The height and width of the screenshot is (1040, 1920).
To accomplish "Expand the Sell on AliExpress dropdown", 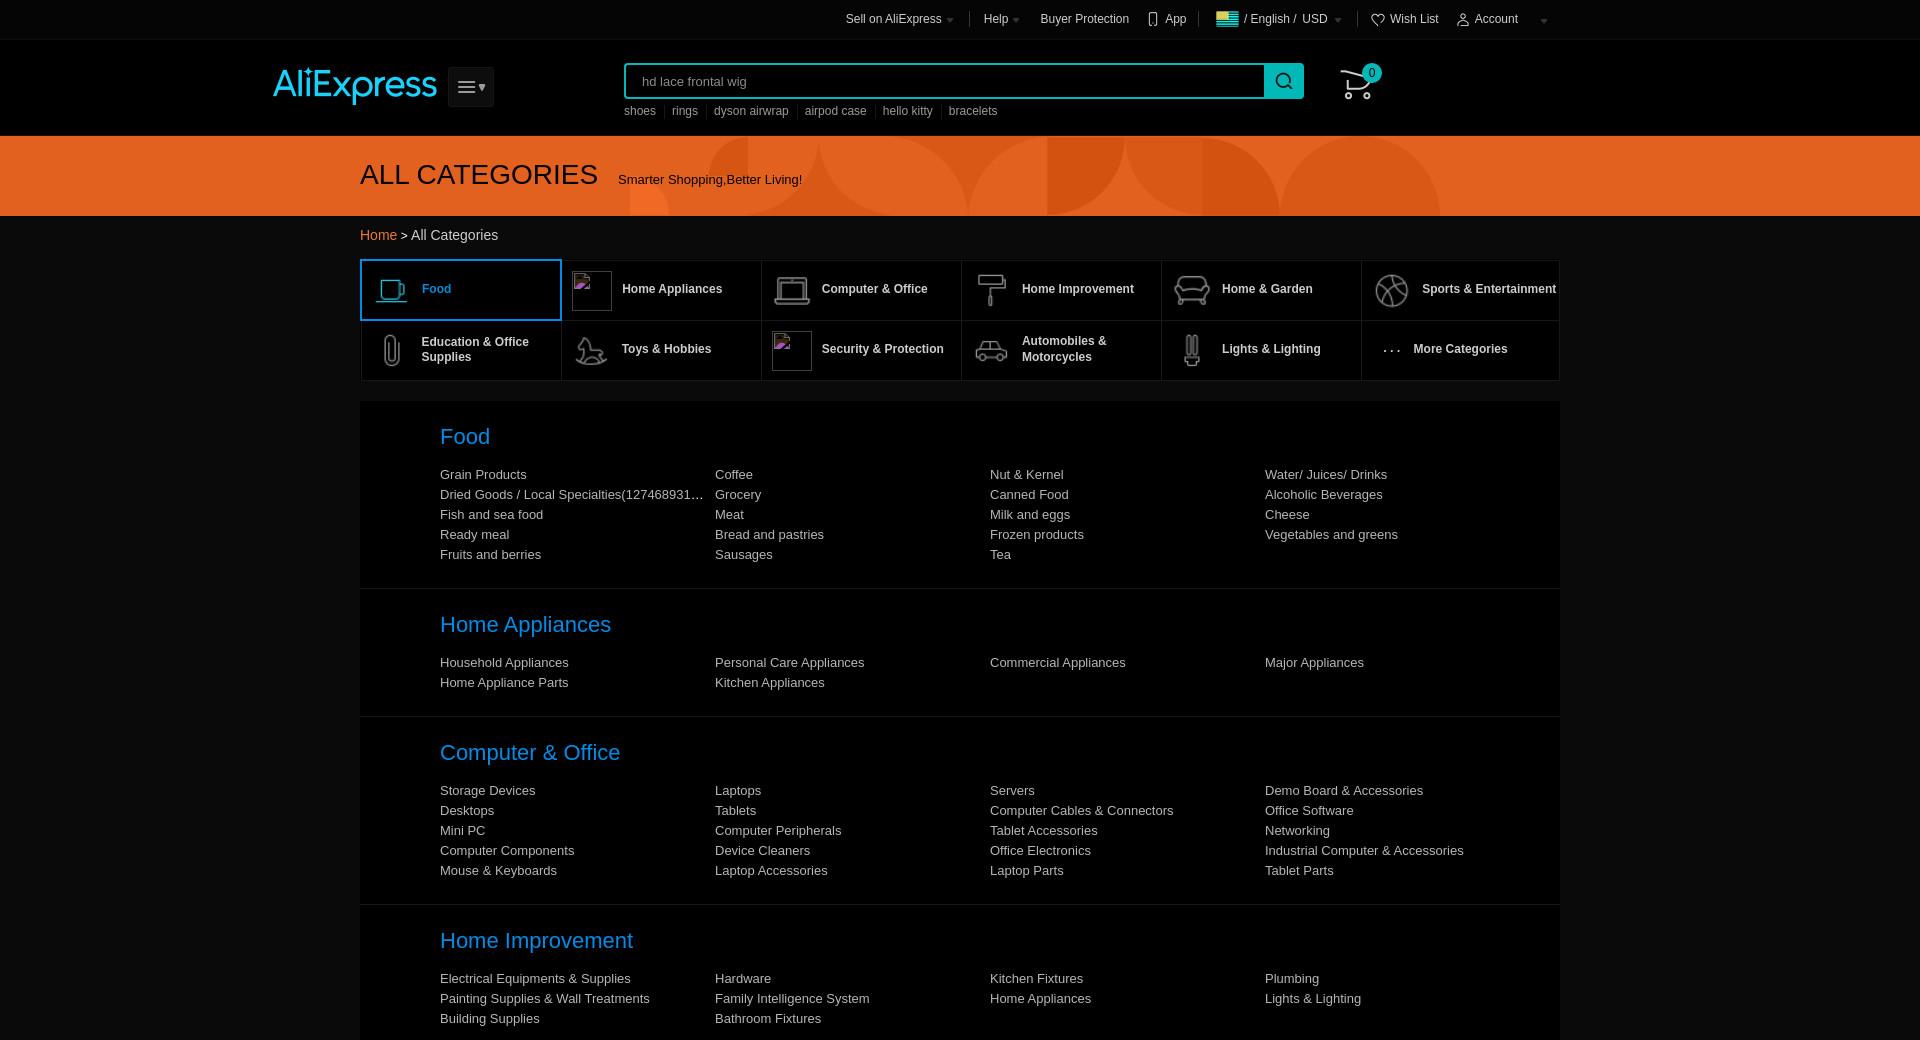I will (x=899, y=19).
